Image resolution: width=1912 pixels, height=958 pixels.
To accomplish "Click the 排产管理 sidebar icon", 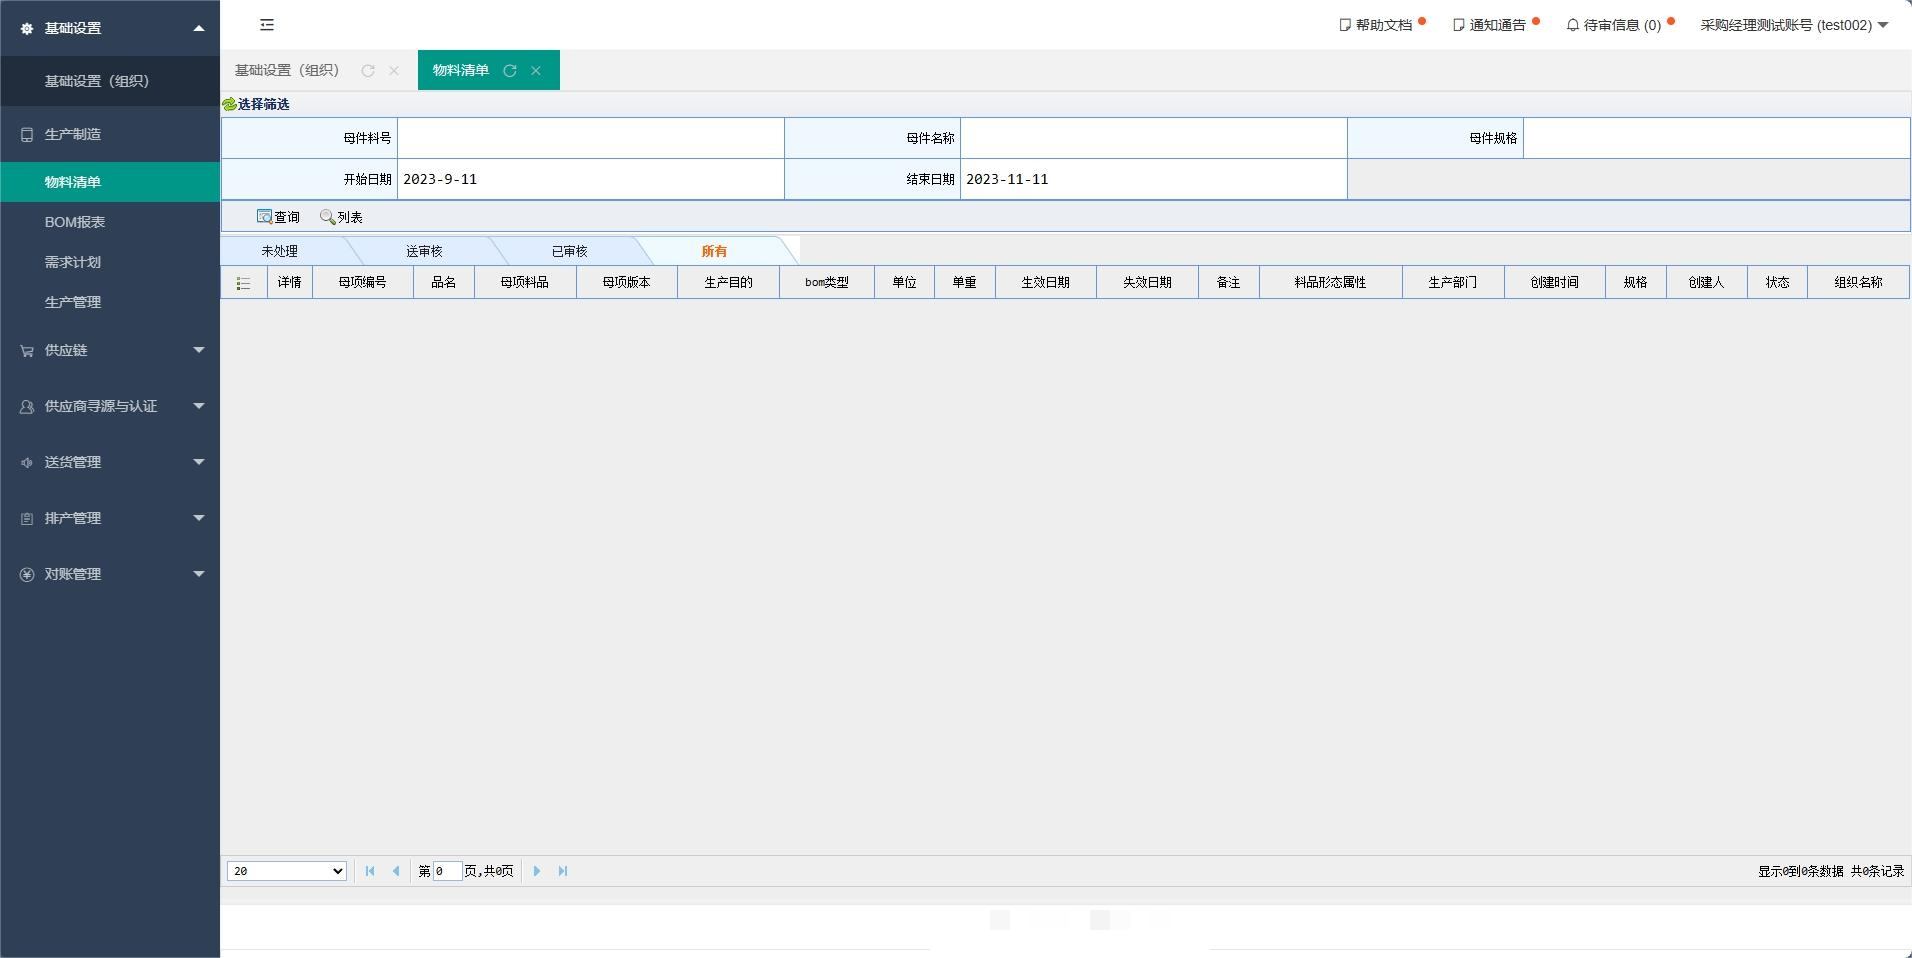I will 27,518.
